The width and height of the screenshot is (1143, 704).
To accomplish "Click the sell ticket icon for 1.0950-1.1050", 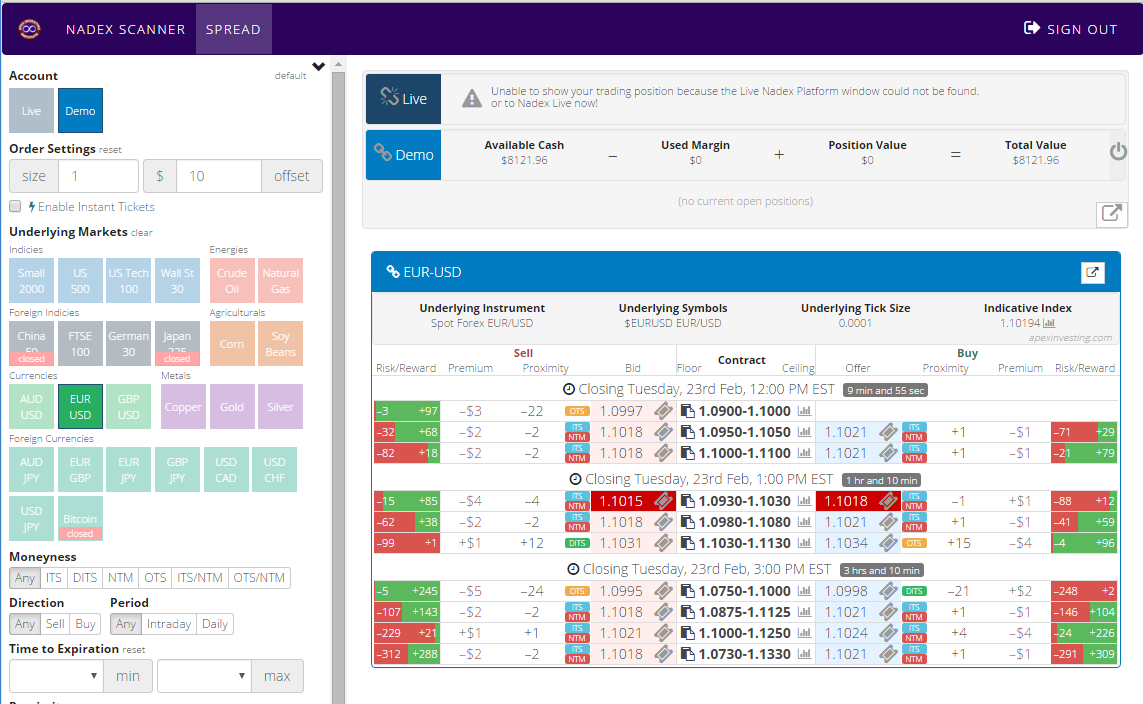I will pos(663,432).
